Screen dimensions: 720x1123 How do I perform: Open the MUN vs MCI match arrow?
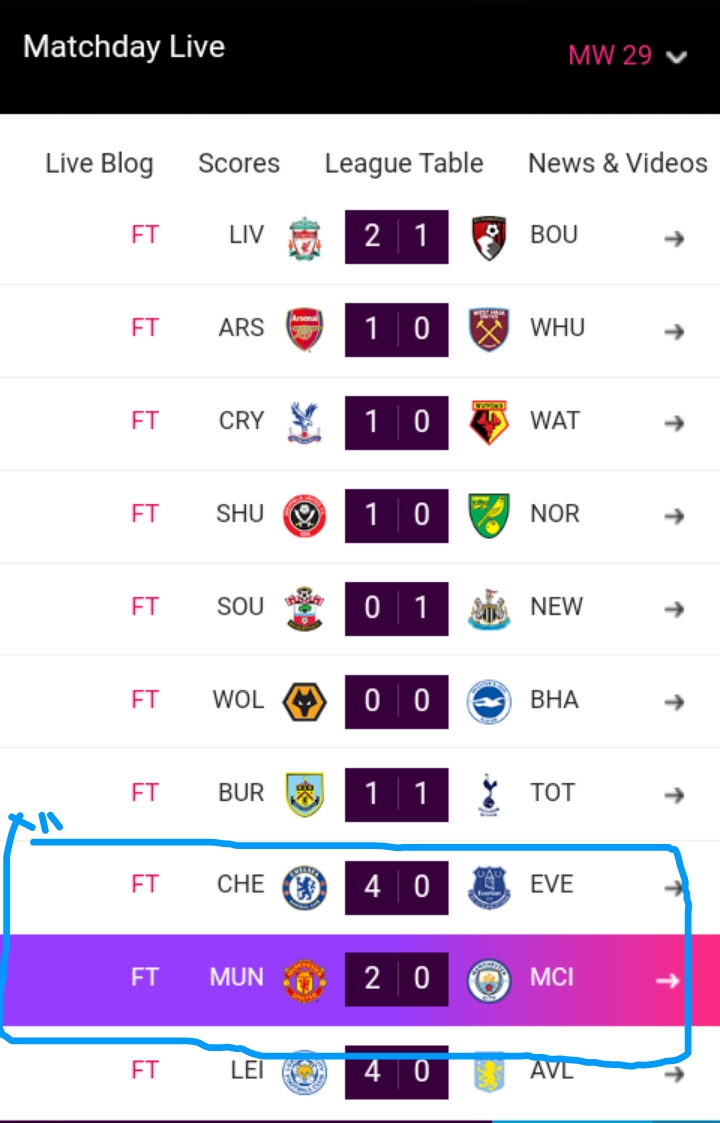667,981
